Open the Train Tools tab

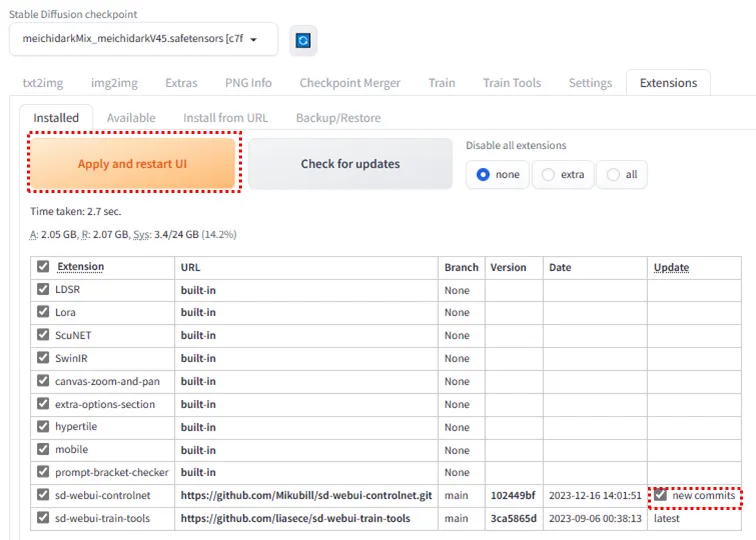click(512, 83)
